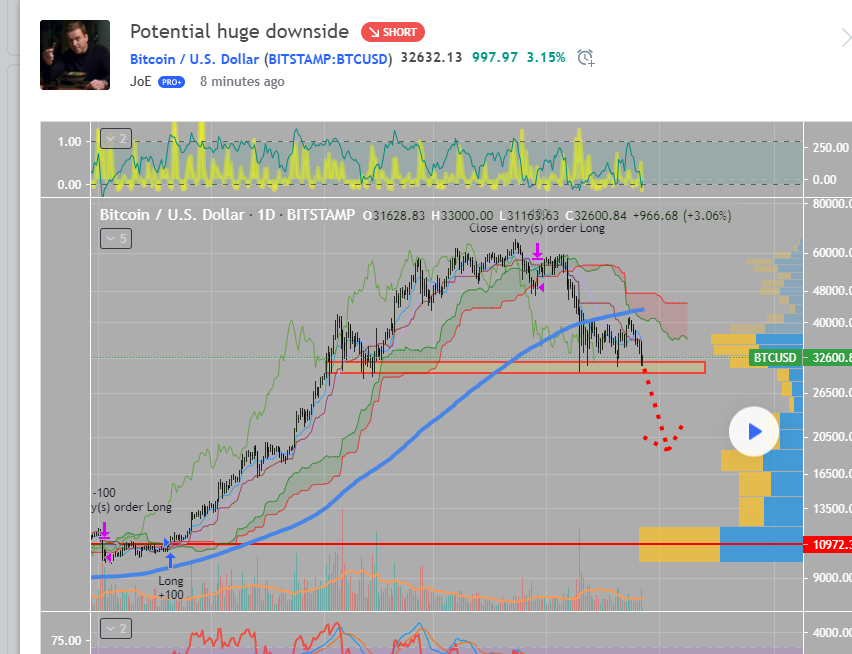The image size is (852, 654).
Task: Open the Bitcoin / U.S. Dollar symbol link
Action: [261, 58]
